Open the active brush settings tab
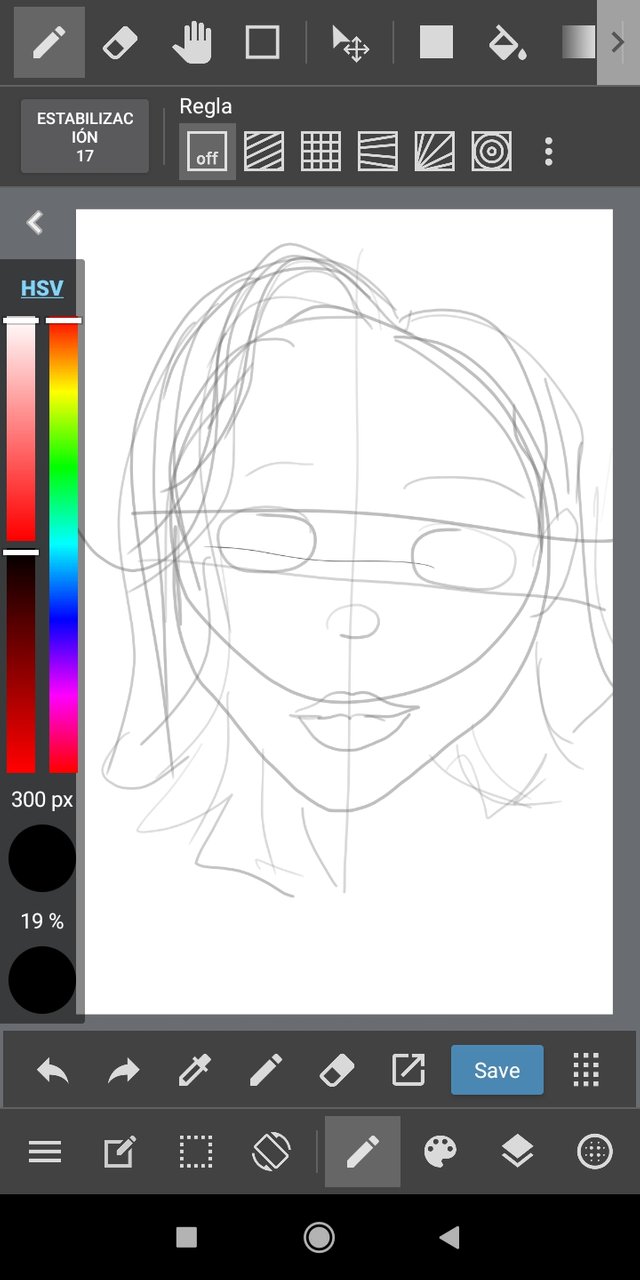Screen dimensions: 640x1280 [x=362, y=1152]
